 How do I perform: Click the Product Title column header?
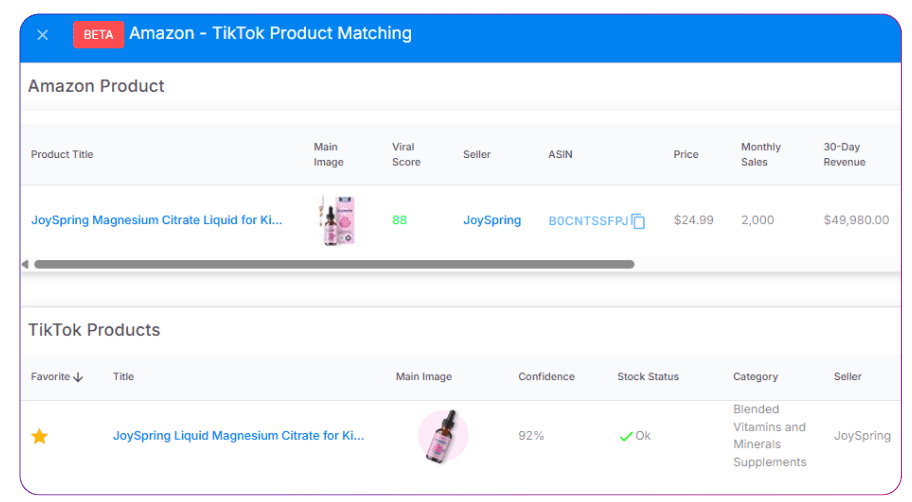tap(62, 154)
